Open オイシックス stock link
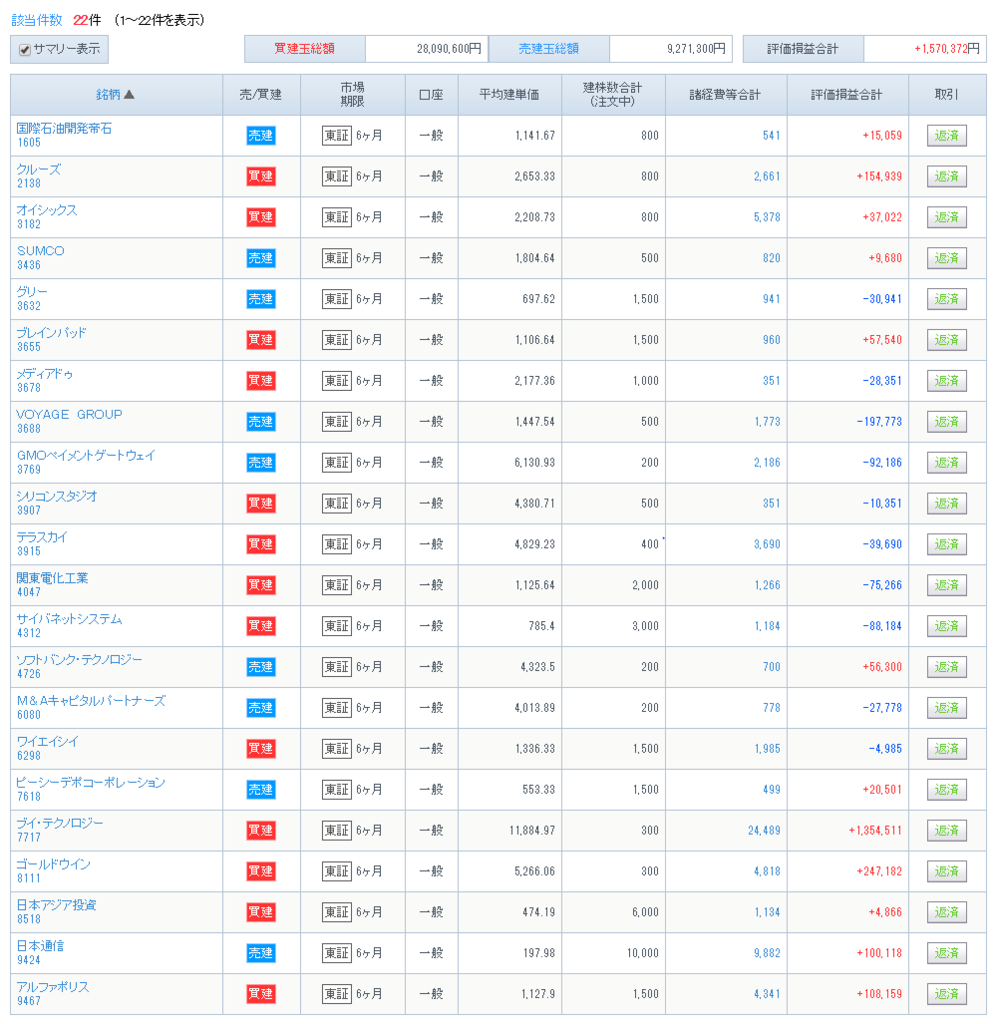Viewport: 996px width, 1024px height. click(x=46, y=210)
